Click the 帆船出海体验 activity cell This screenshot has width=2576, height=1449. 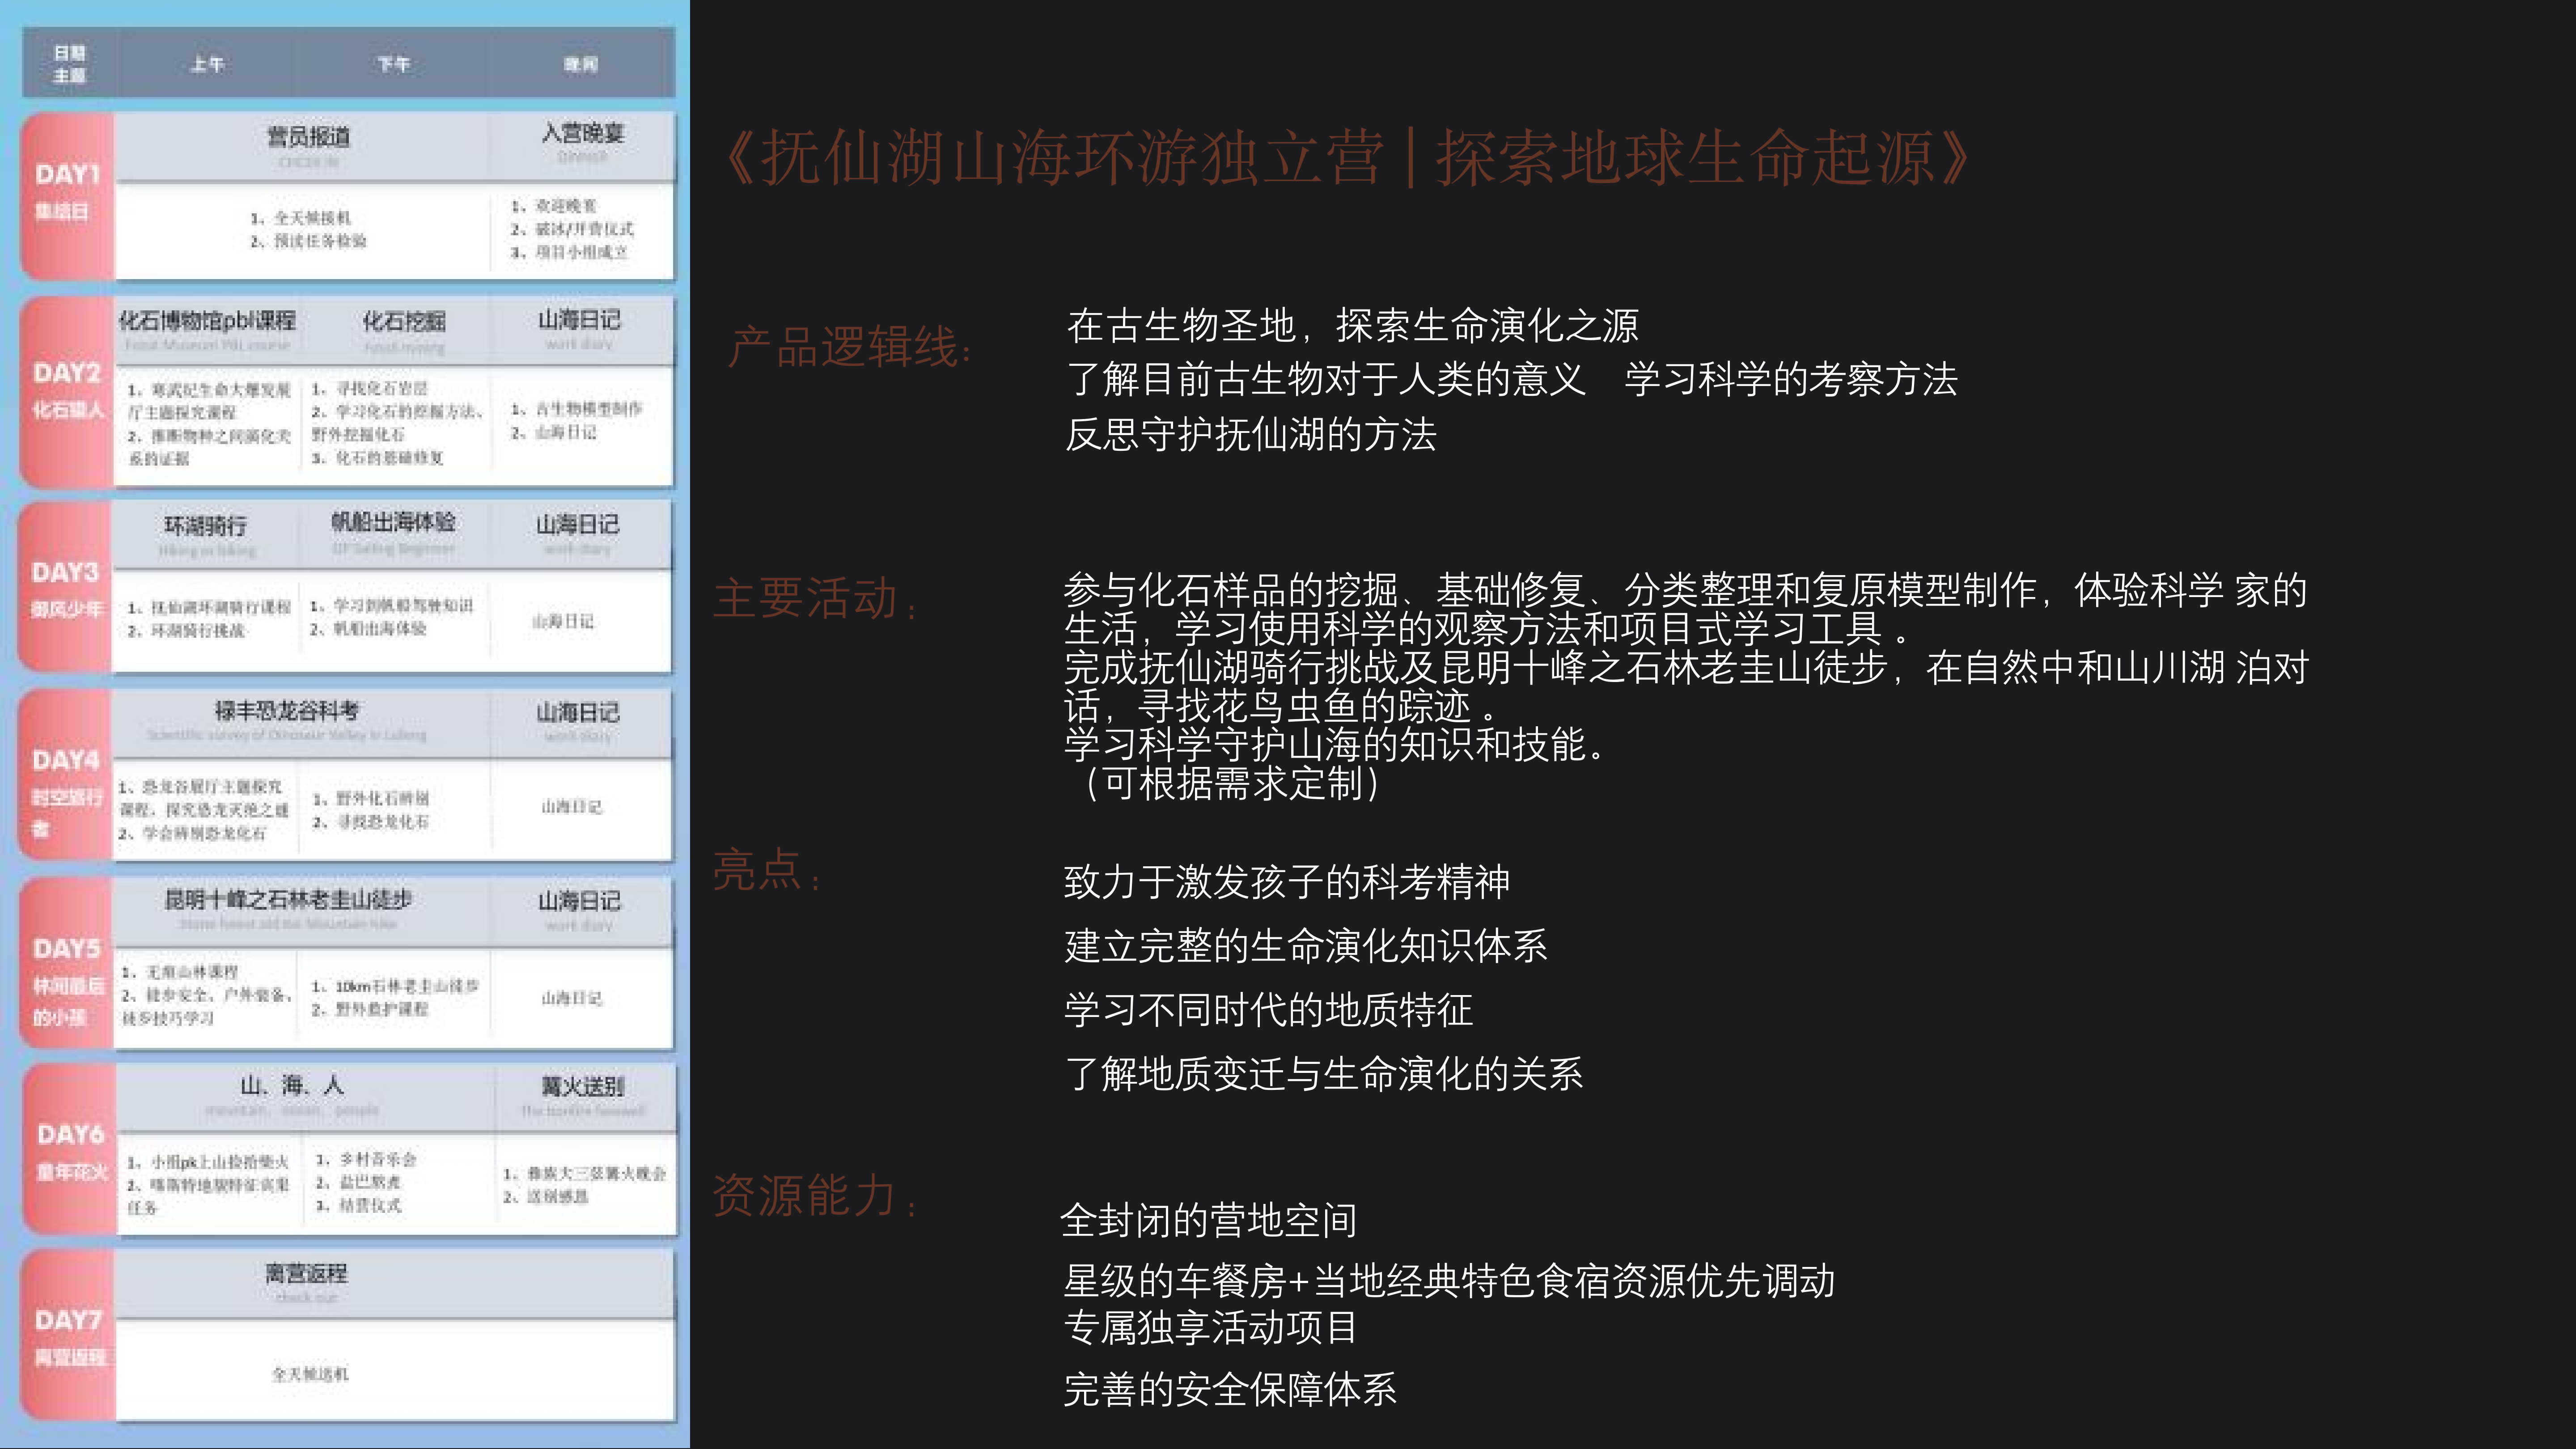[393, 522]
